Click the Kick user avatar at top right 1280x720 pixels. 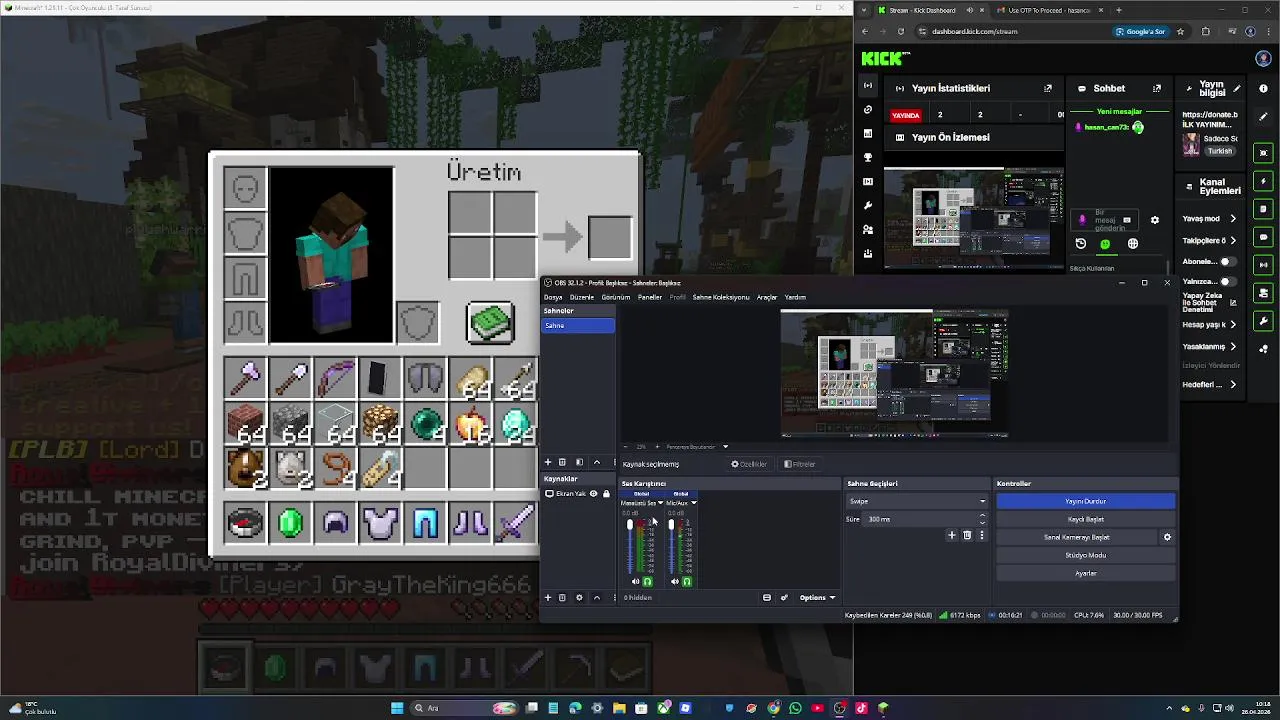[1264, 59]
